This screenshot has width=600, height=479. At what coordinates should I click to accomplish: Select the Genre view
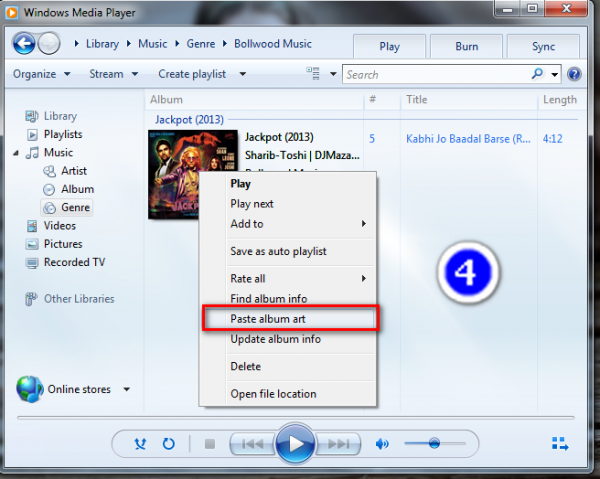pyautogui.click(x=66, y=207)
